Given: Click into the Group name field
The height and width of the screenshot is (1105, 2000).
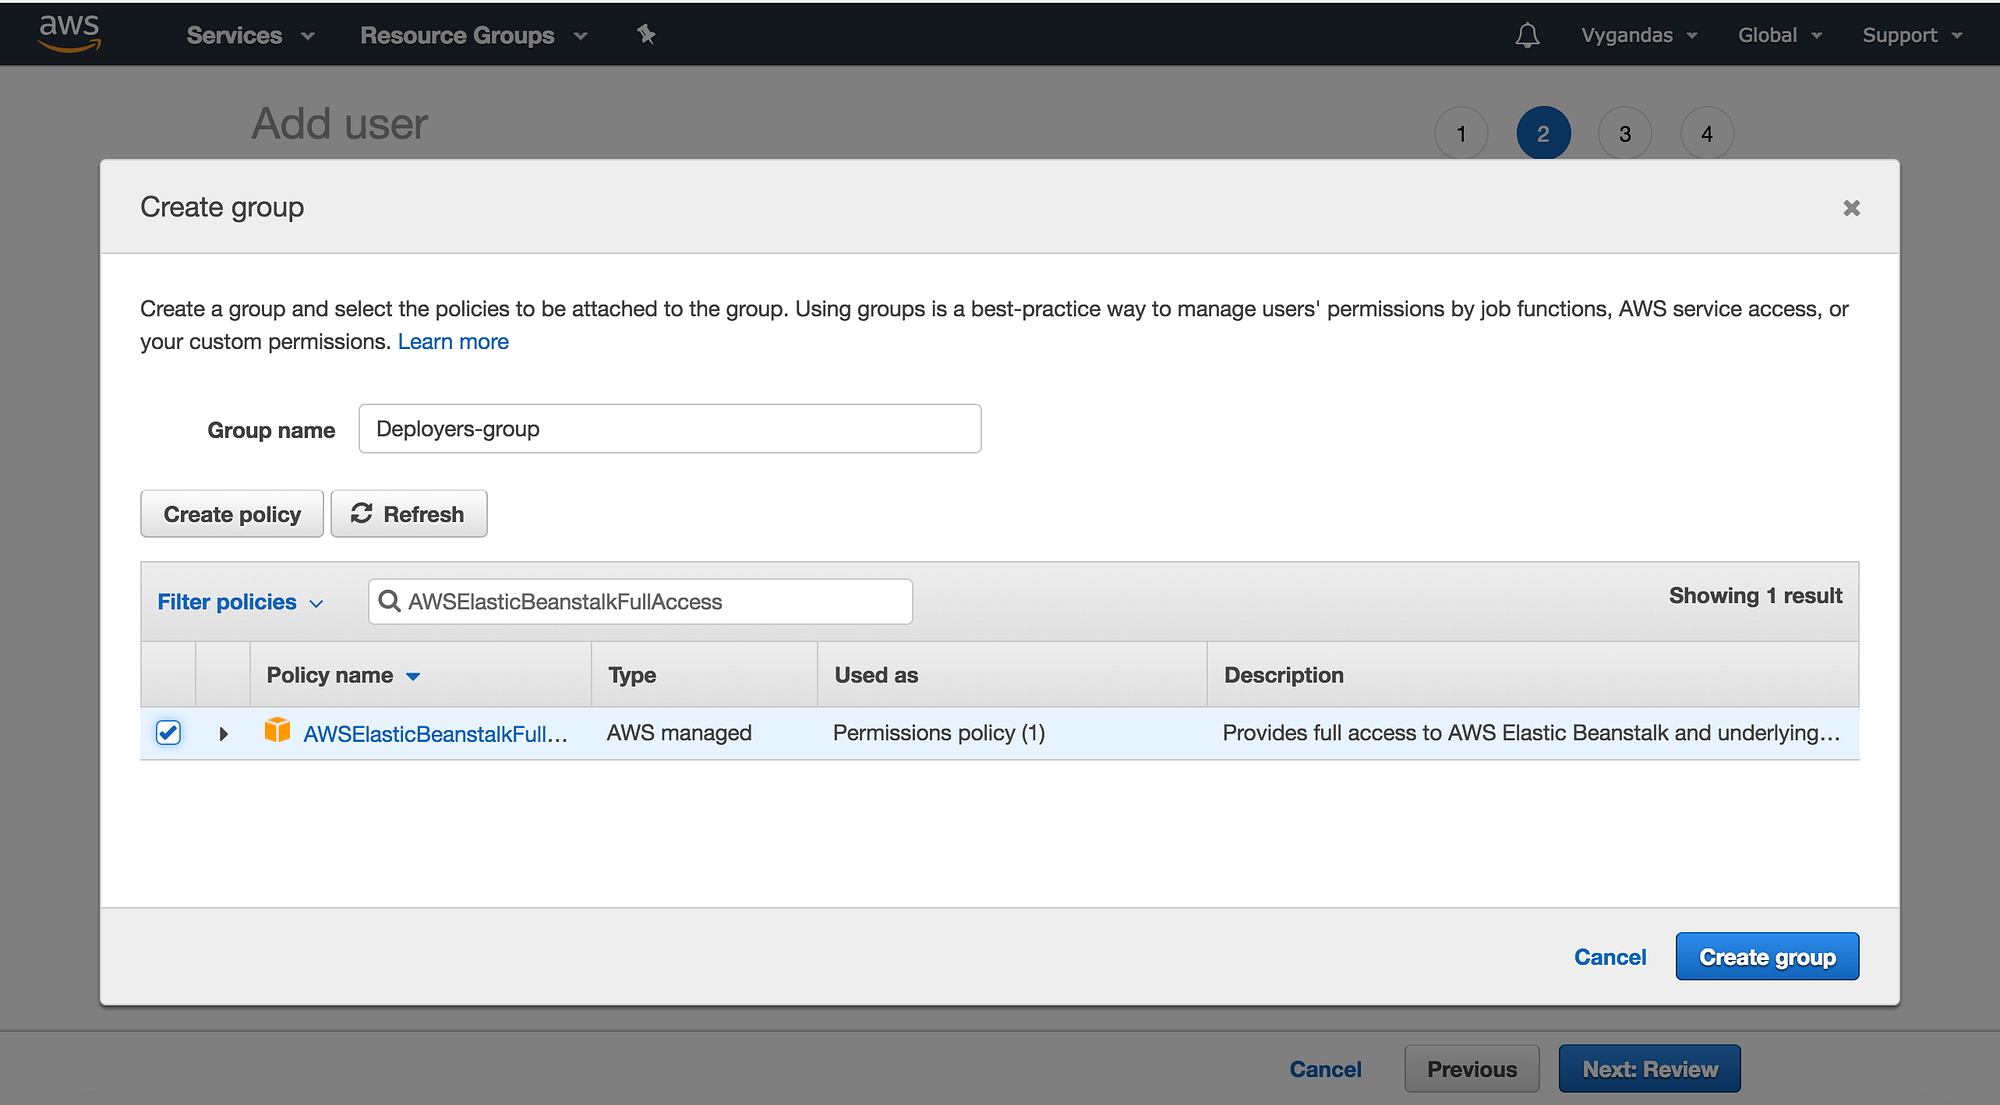Looking at the screenshot, I should coord(669,429).
